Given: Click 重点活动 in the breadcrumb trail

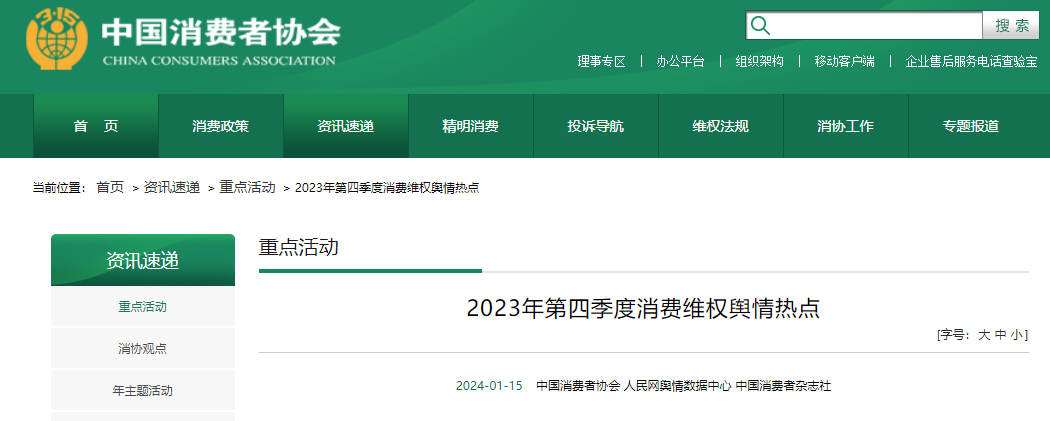Looking at the screenshot, I should 247,187.
